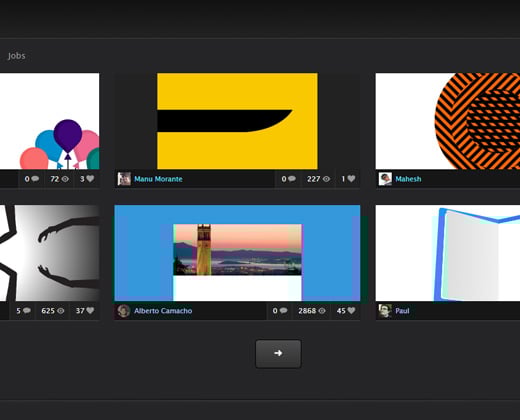
Task: Open the yellow and black knife artwork
Action: tap(237, 121)
